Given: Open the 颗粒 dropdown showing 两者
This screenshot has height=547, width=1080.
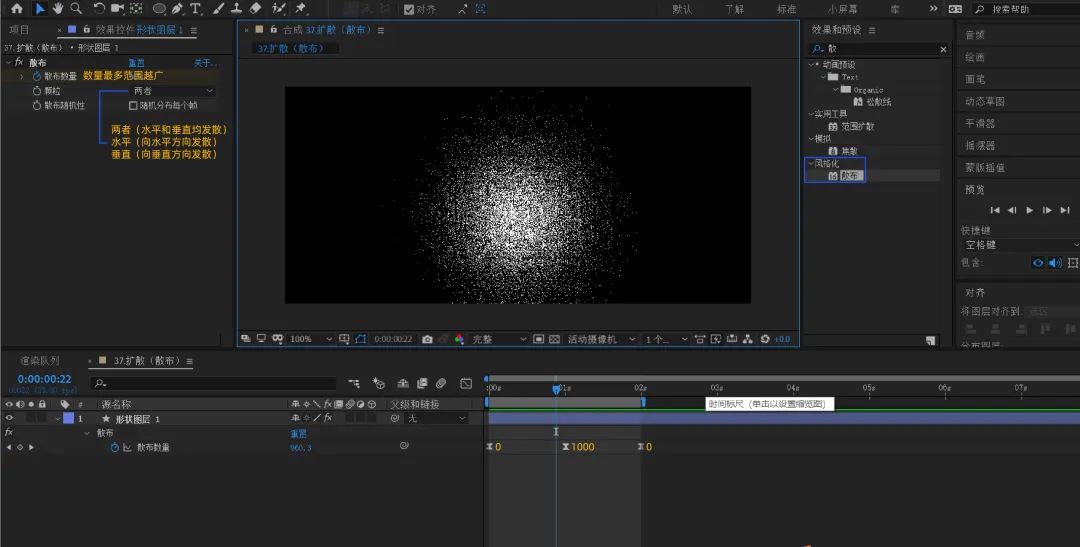Looking at the screenshot, I should coord(173,91).
